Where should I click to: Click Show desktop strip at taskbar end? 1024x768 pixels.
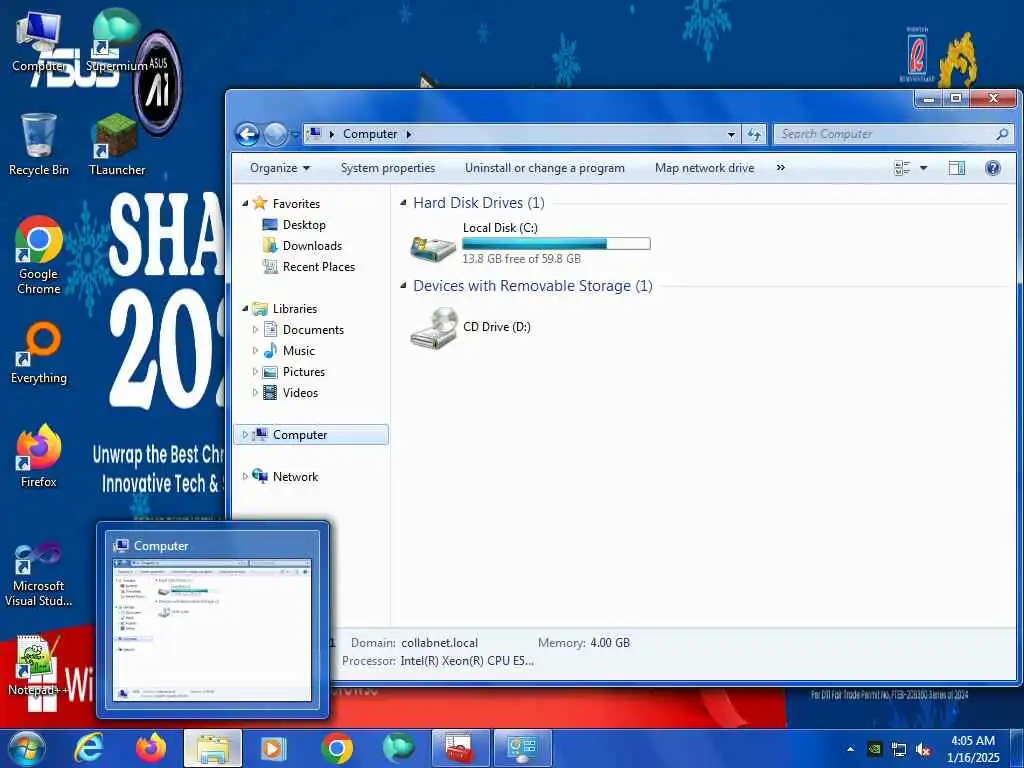pos(1017,748)
